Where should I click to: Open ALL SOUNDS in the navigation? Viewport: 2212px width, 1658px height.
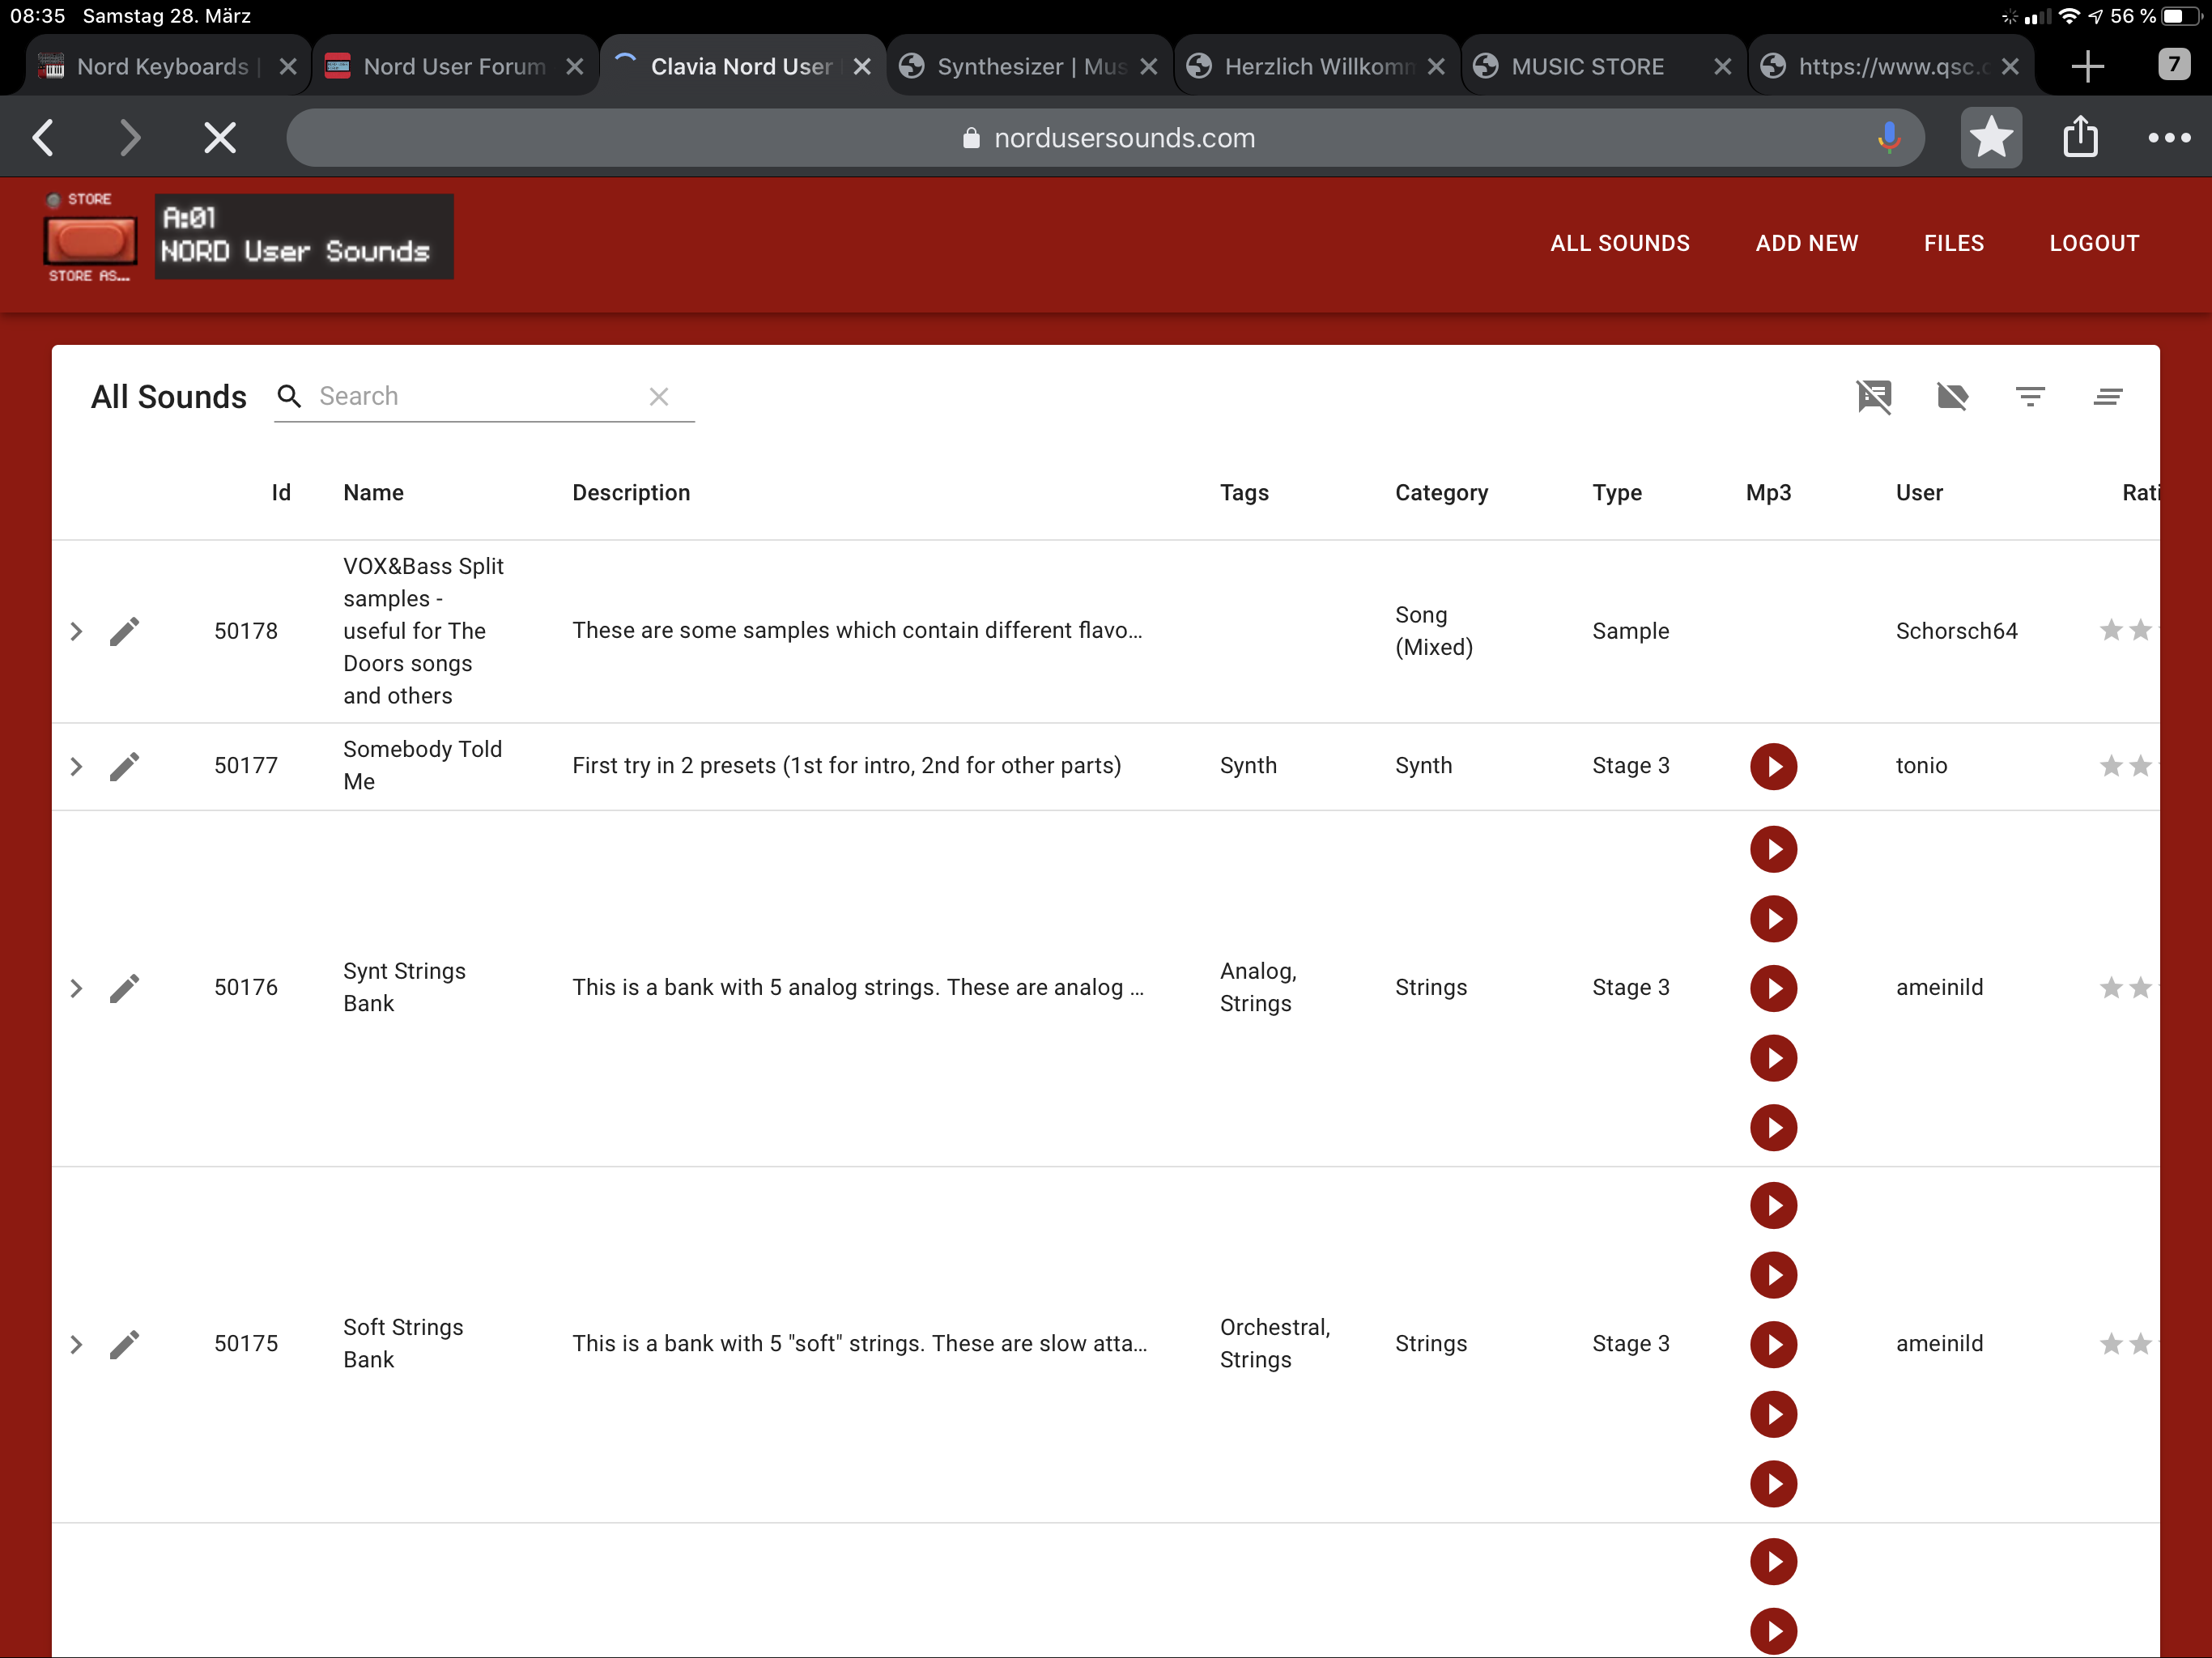pyautogui.click(x=1620, y=243)
